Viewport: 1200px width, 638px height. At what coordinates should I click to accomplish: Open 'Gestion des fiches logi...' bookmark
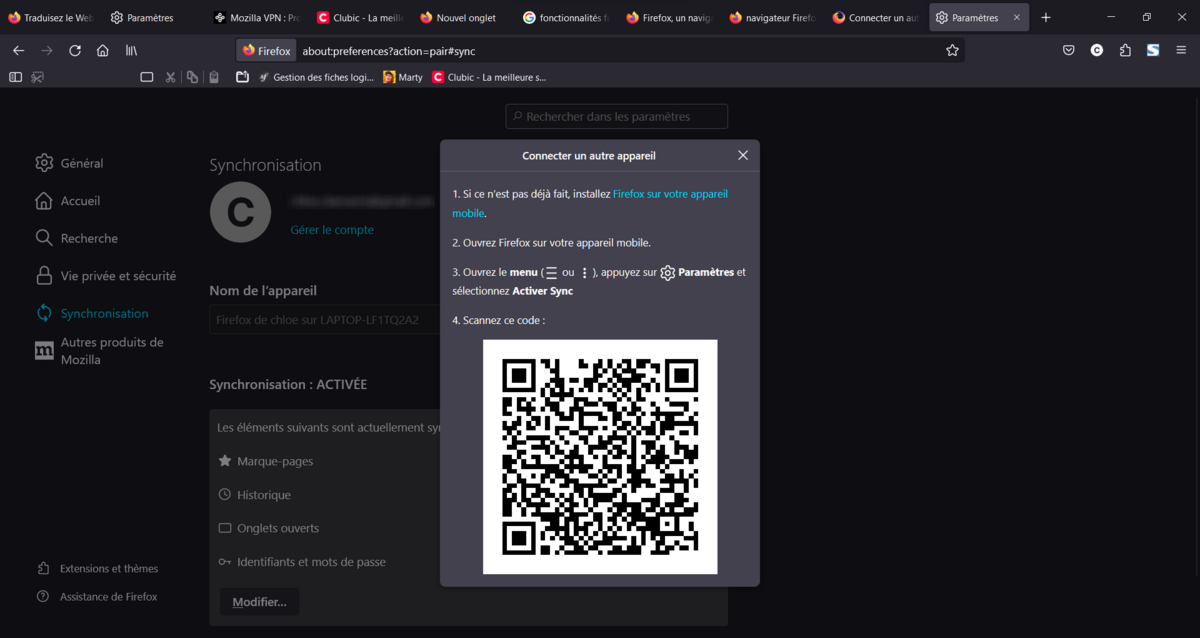point(316,77)
